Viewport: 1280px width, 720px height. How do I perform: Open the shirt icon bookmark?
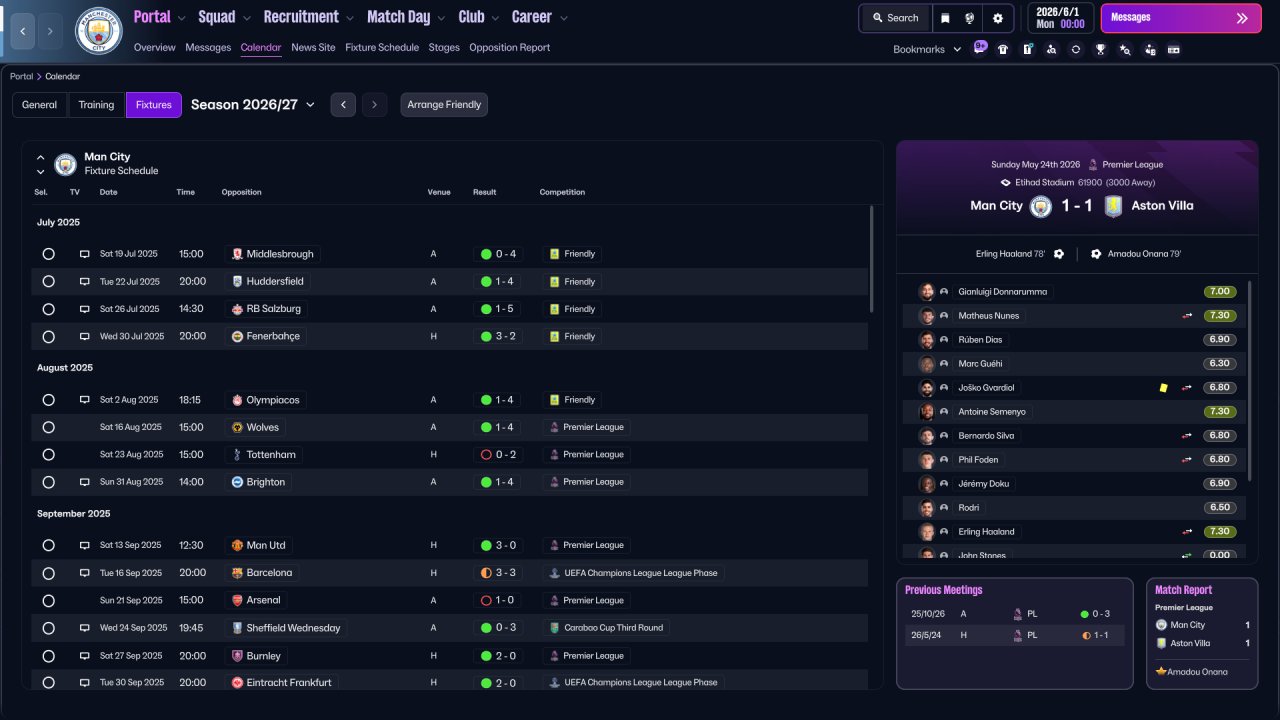point(1003,49)
